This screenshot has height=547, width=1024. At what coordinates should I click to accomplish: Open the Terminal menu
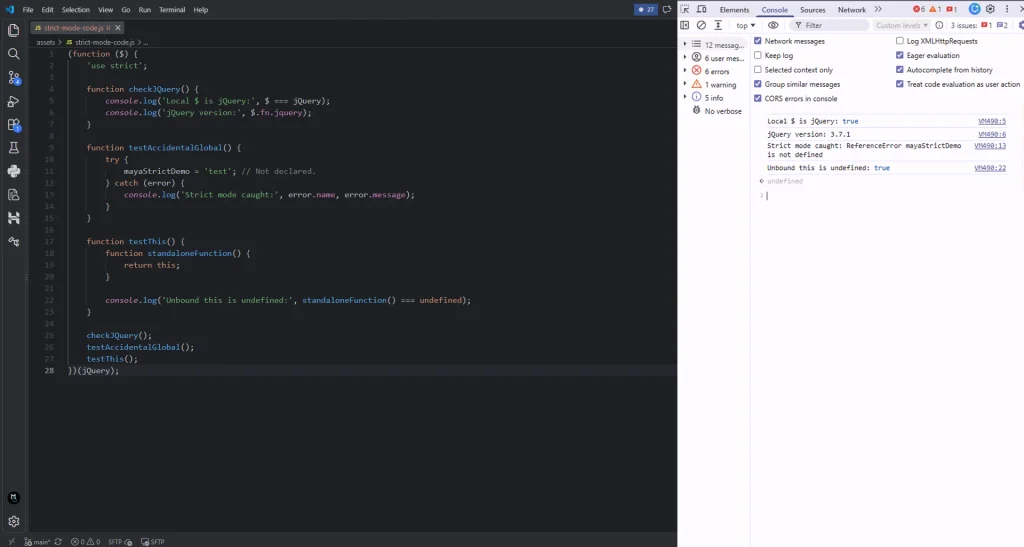(172, 10)
